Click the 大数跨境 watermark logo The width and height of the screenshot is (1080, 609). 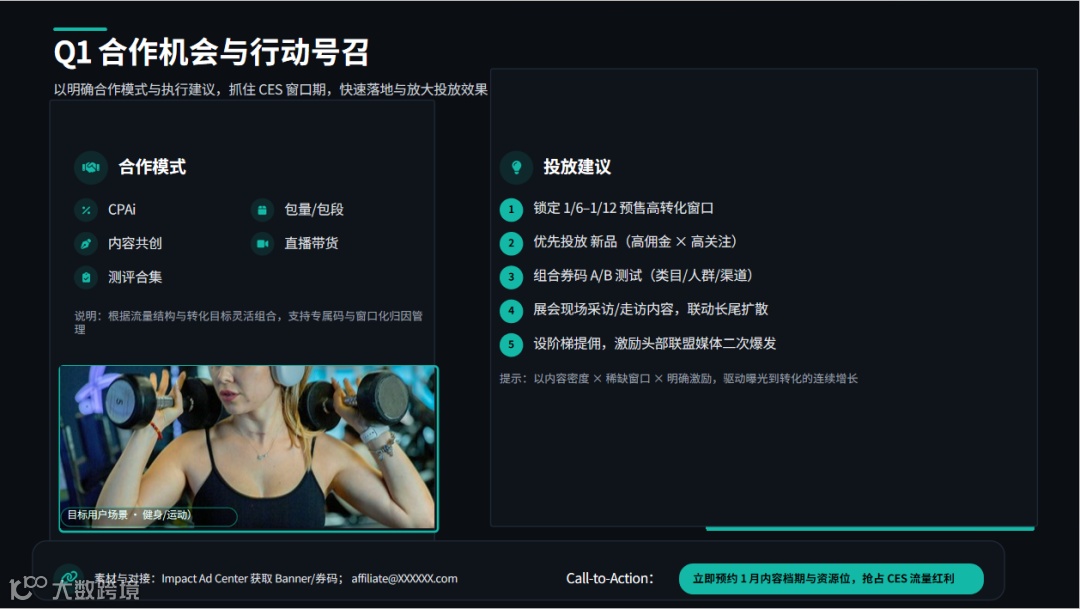click(x=74, y=588)
